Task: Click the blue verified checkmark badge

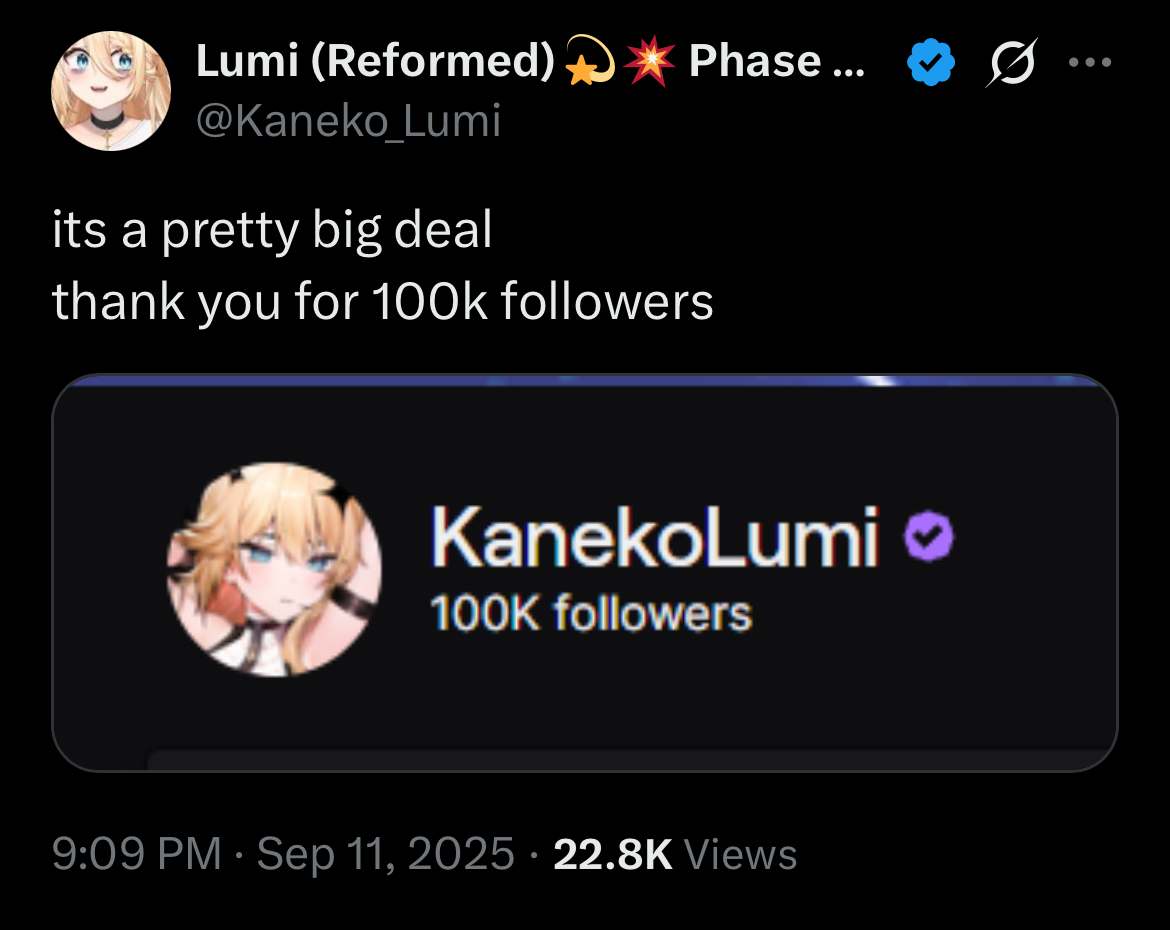Action: (930, 64)
